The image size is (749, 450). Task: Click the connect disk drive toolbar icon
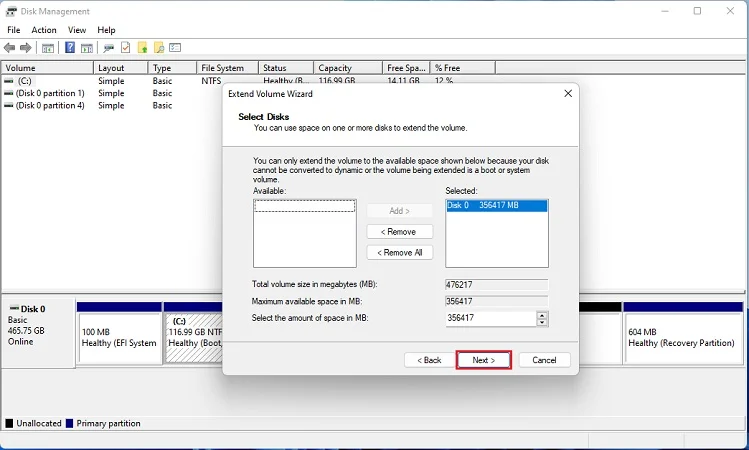click(109, 48)
